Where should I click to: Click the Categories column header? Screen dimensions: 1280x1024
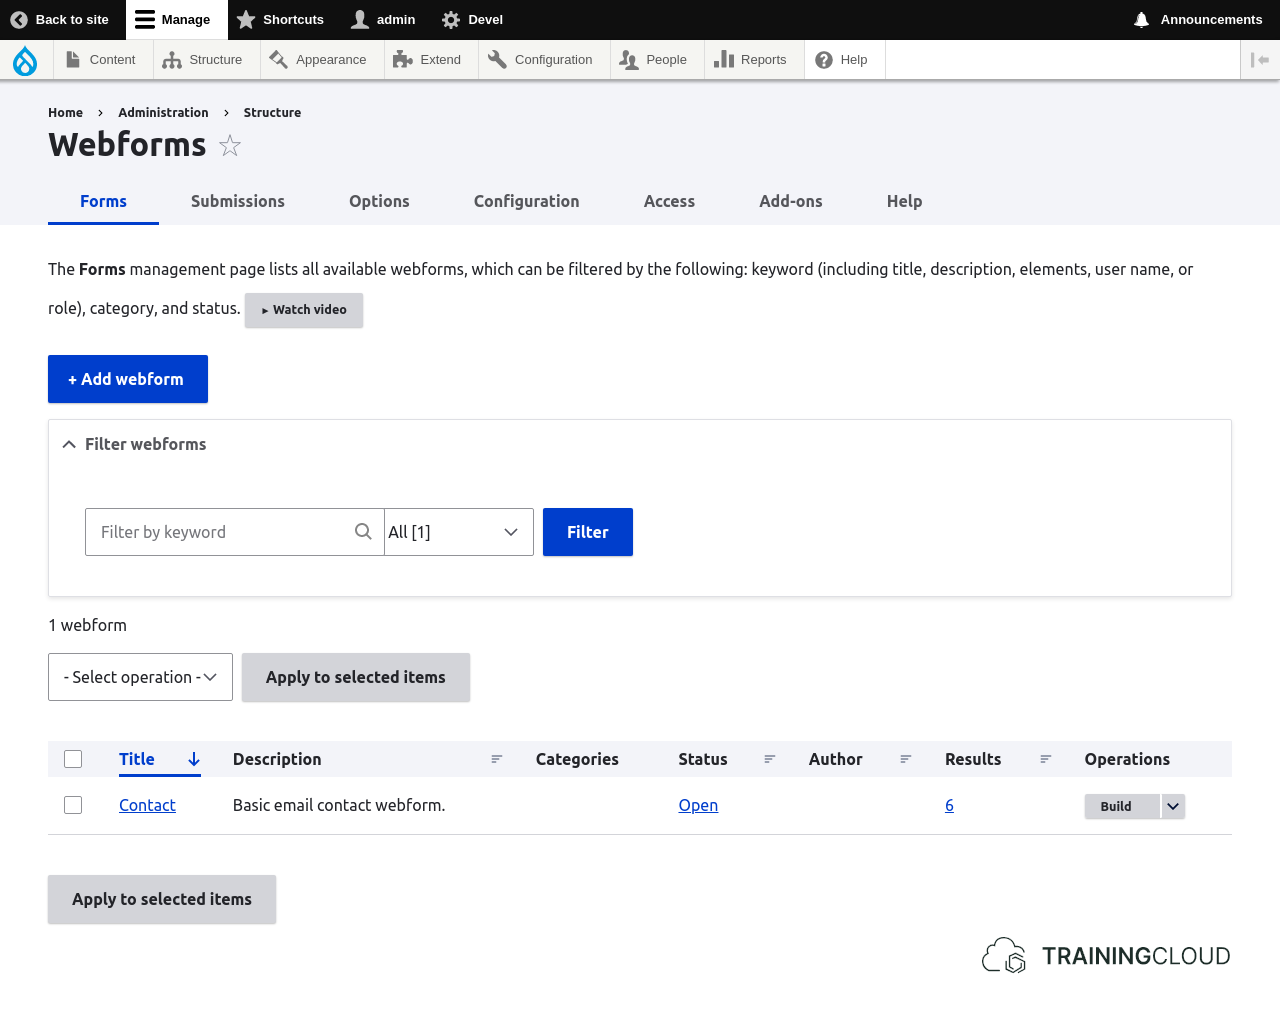(x=577, y=759)
